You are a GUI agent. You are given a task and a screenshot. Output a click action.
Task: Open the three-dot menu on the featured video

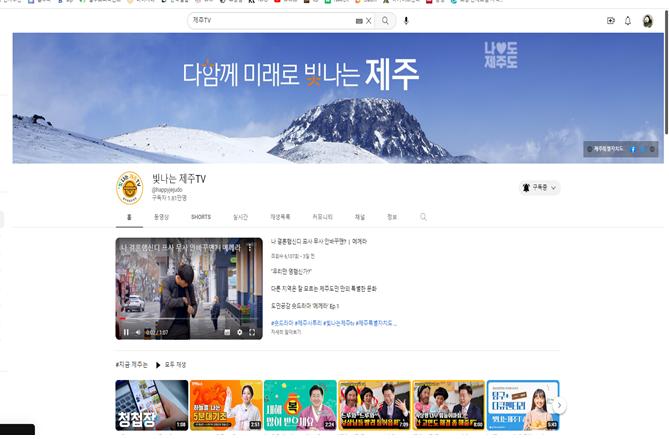[x=250, y=247]
